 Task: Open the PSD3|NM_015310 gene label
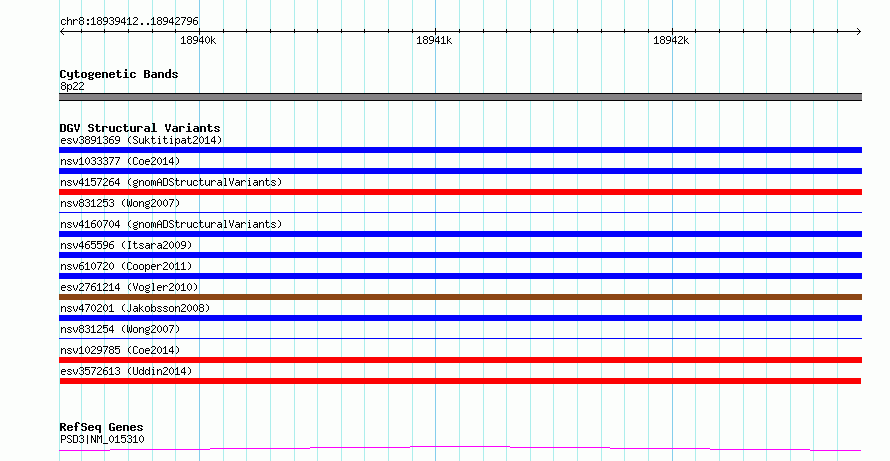(102, 439)
